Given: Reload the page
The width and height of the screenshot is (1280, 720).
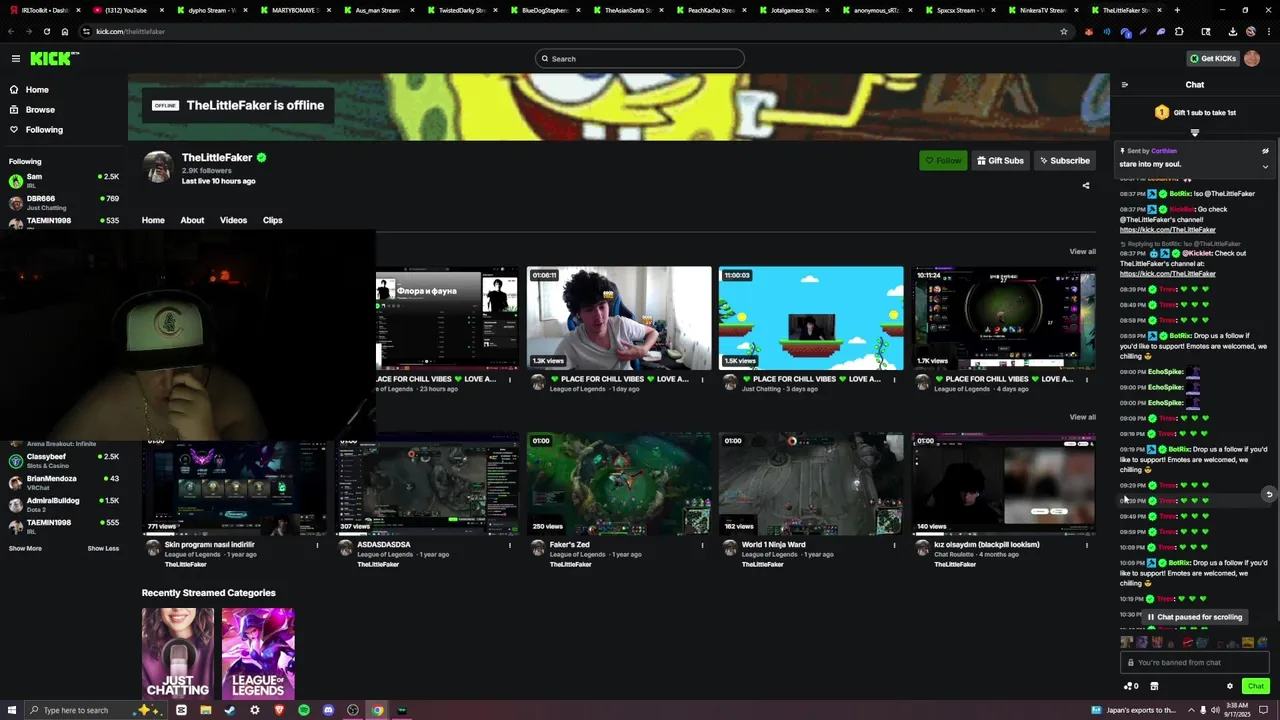Looking at the screenshot, I should coord(46,31).
